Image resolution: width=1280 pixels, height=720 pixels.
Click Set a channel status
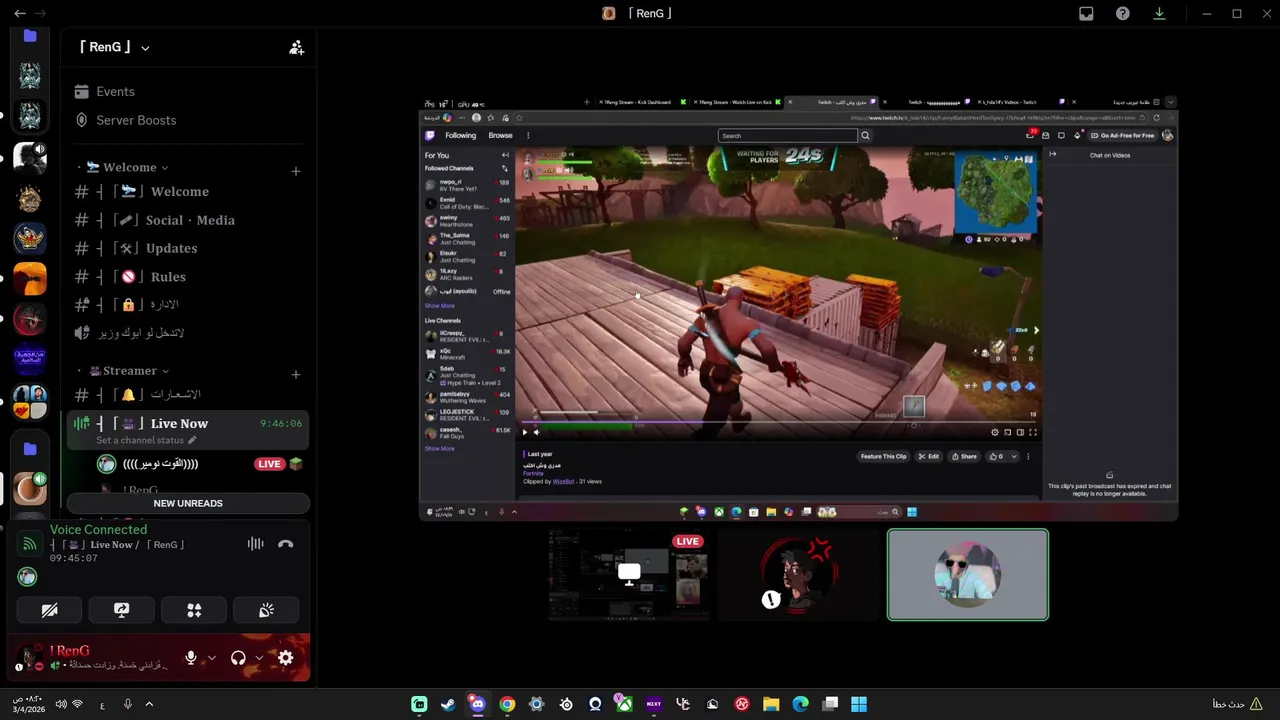click(x=140, y=440)
